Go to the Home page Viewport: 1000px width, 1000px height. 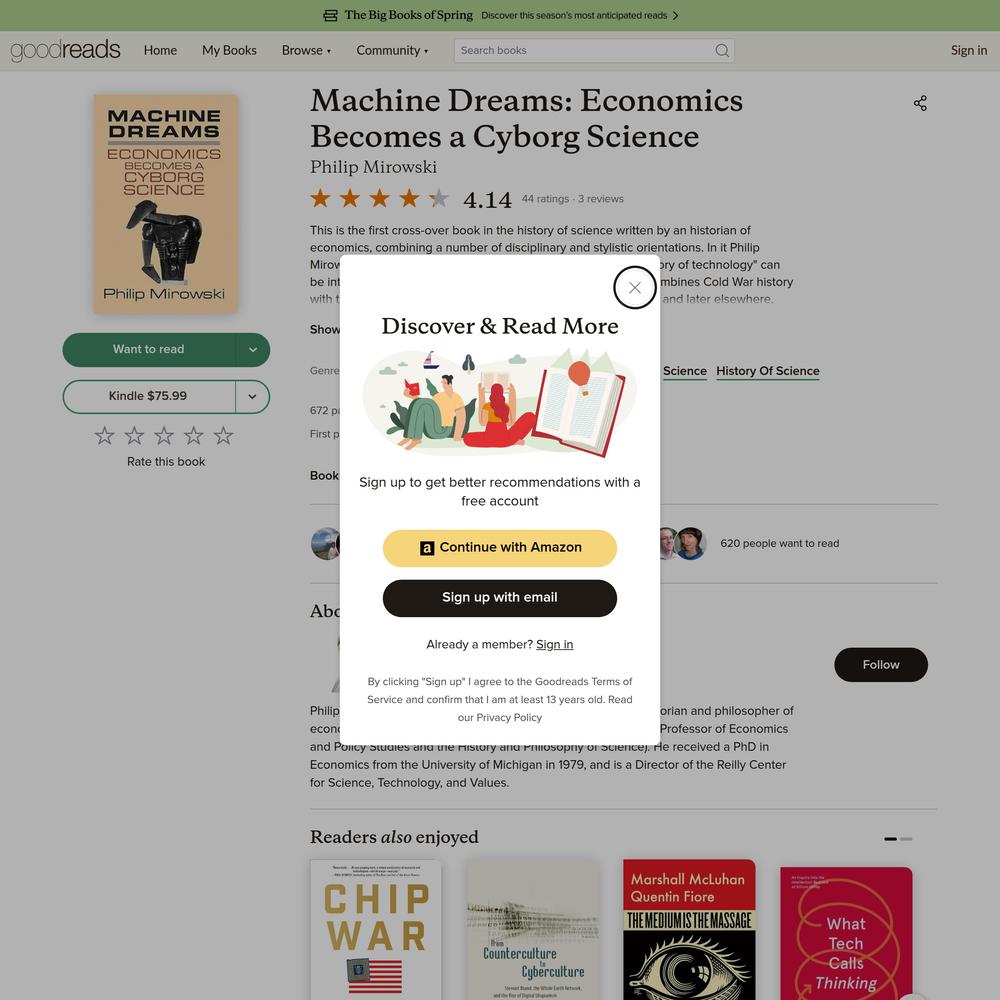(x=160, y=50)
